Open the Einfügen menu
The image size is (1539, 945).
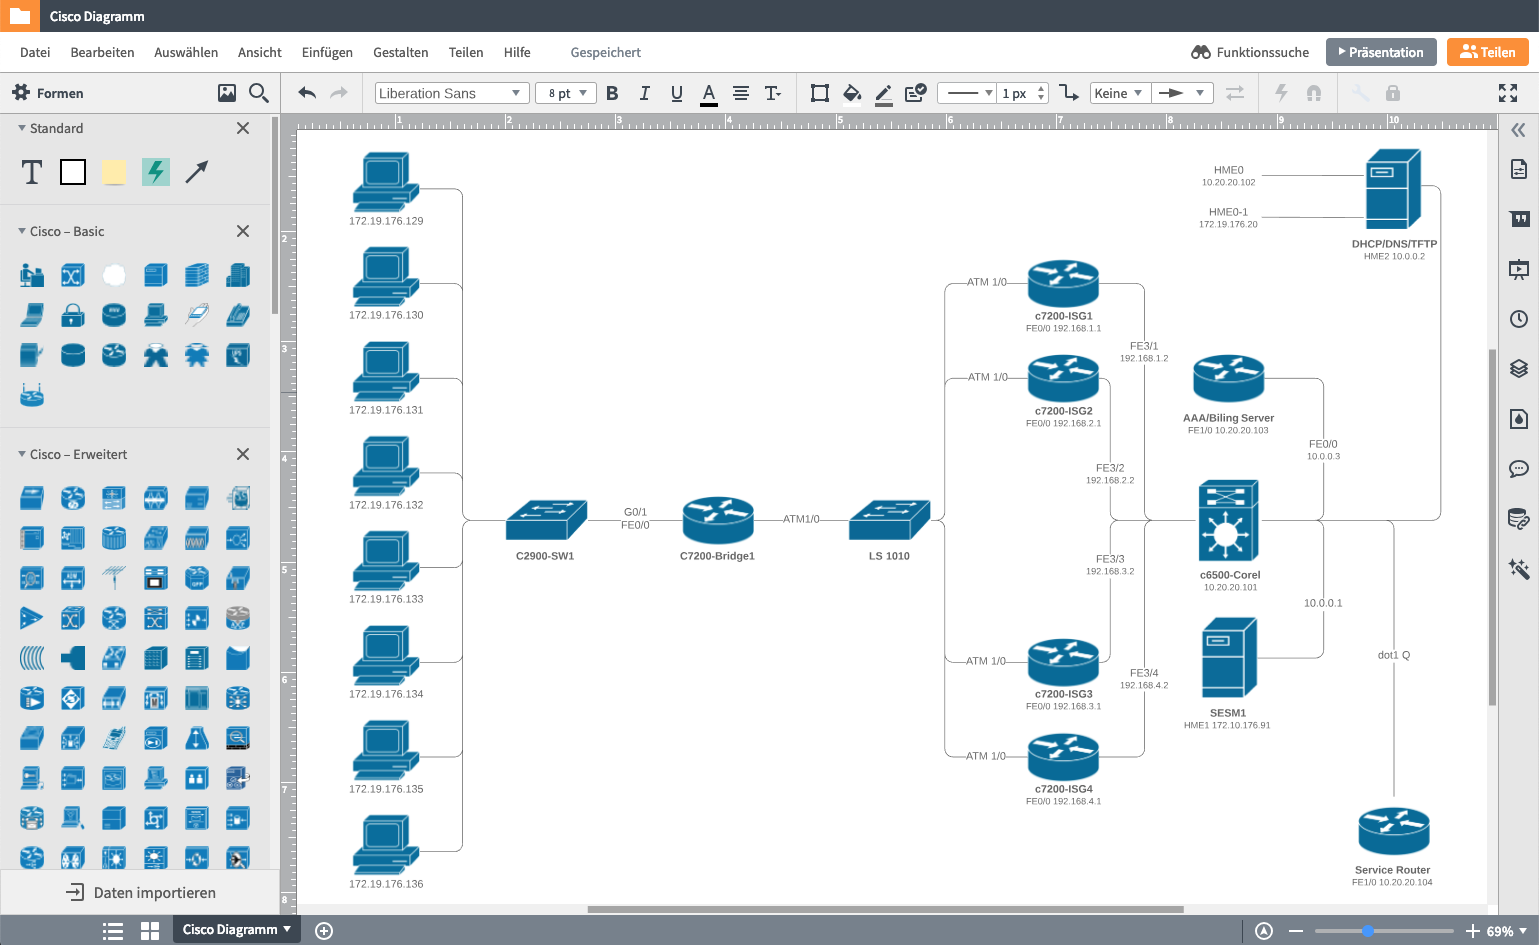(327, 52)
